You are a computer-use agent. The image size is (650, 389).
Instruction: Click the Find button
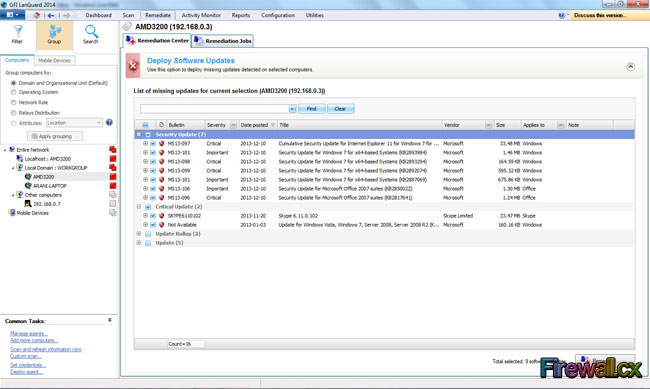312,109
